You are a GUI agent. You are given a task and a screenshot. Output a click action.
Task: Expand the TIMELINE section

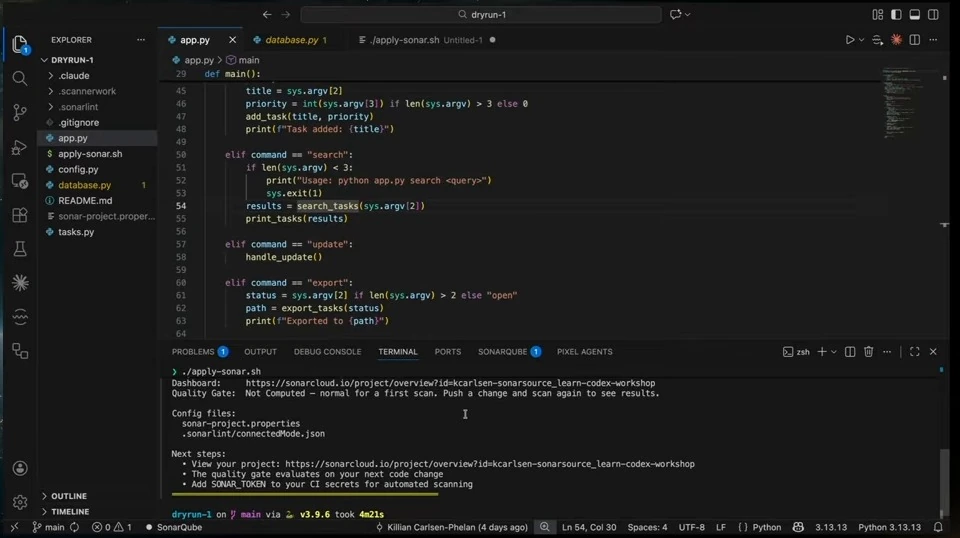(x=70, y=512)
